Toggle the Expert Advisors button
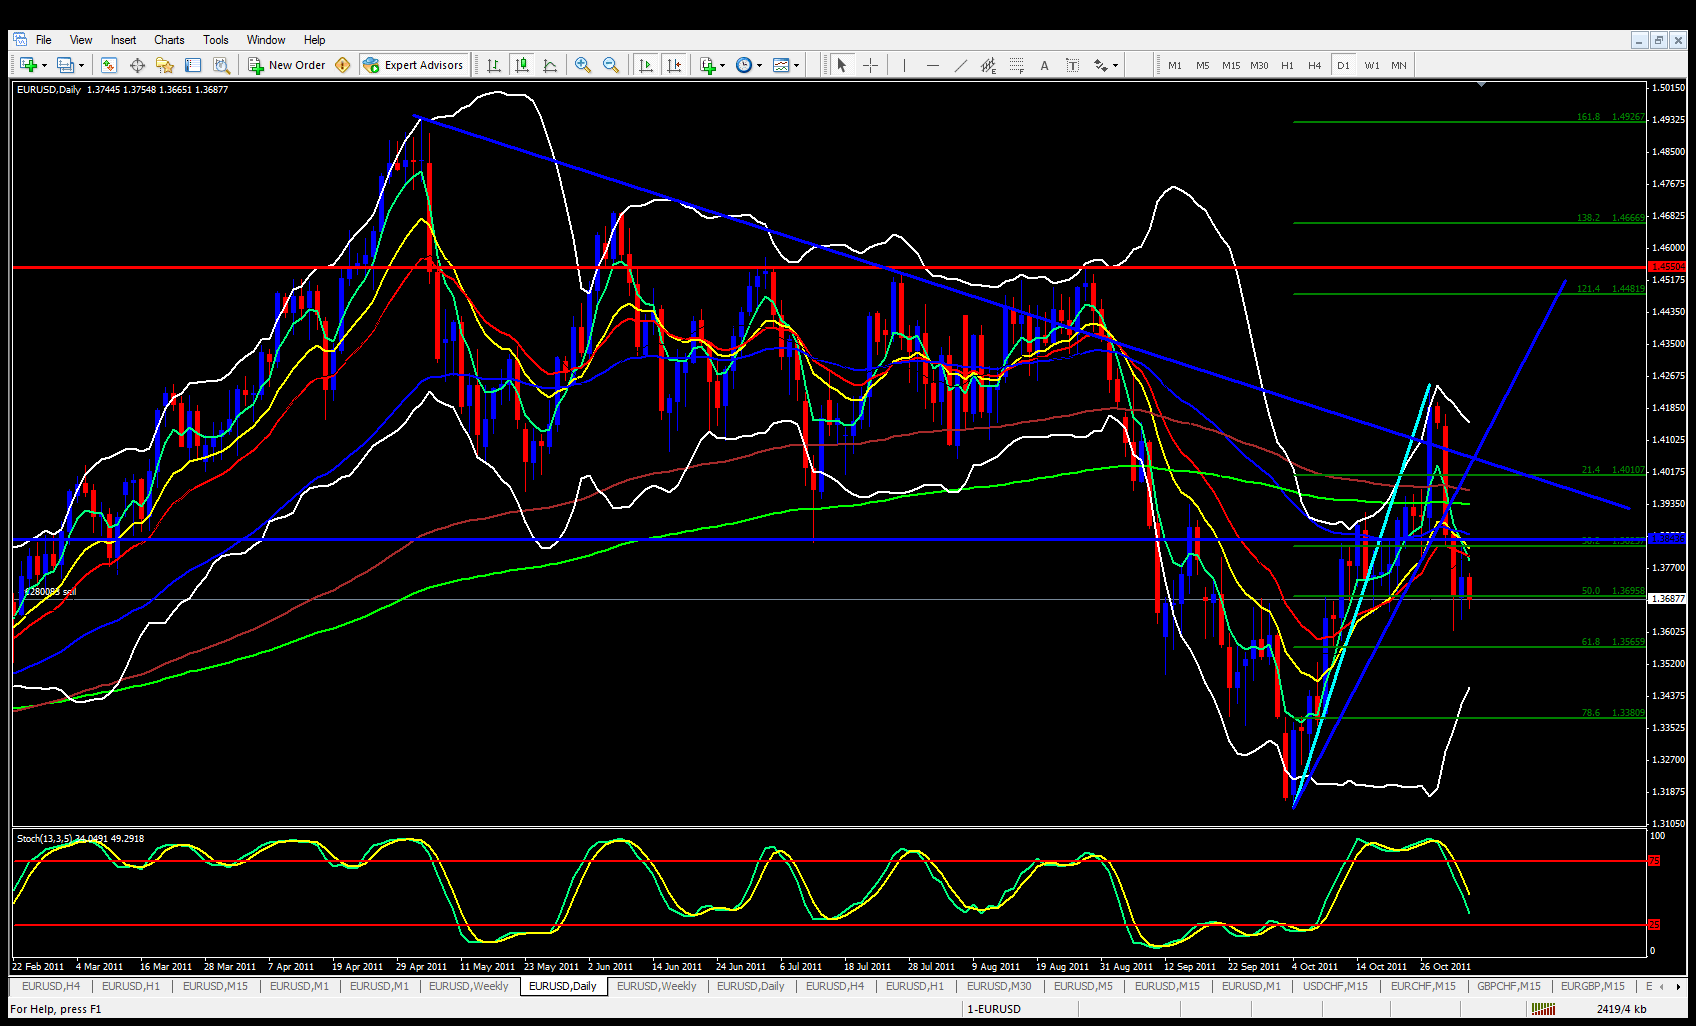The width and height of the screenshot is (1696, 1026). [413, 65]
